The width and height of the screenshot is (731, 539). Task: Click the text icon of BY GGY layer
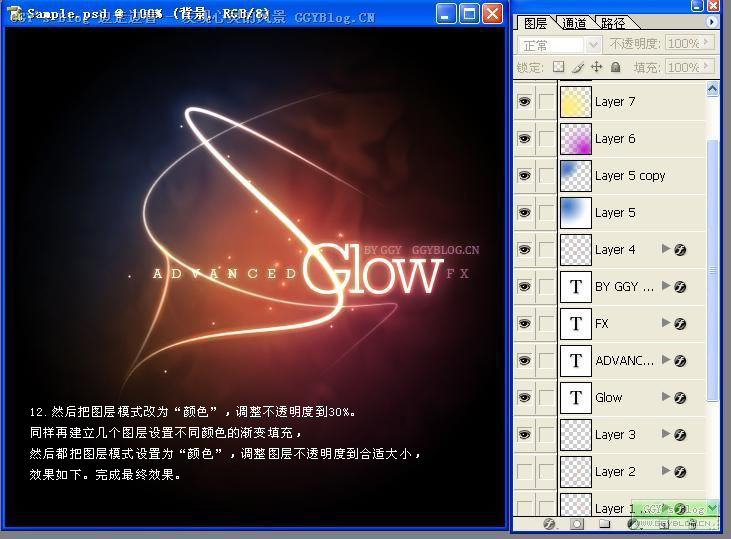pyautogui.click(x=576, y=287)
